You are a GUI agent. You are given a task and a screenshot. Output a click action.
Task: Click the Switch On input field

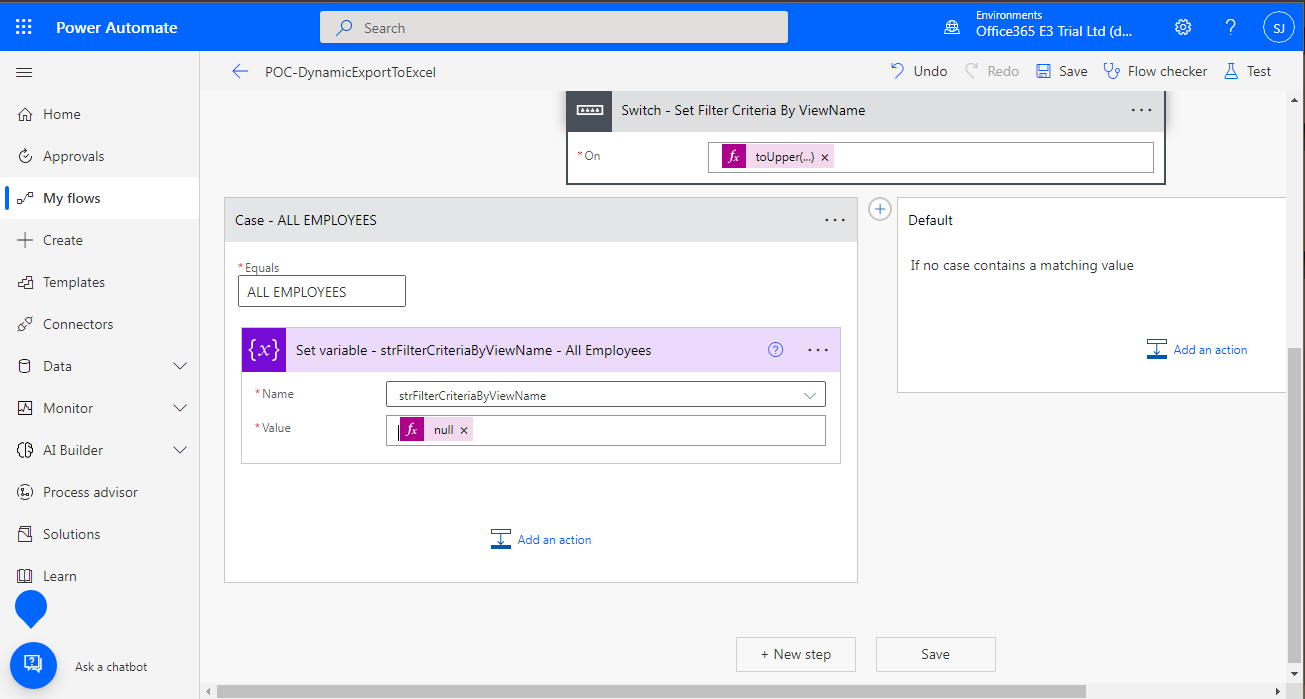[x=931, y=157]
